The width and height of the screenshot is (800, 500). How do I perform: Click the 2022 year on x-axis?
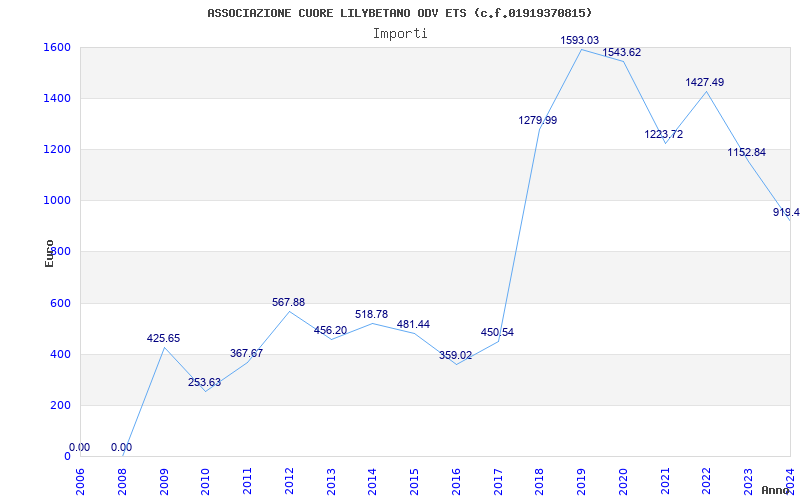707,482
